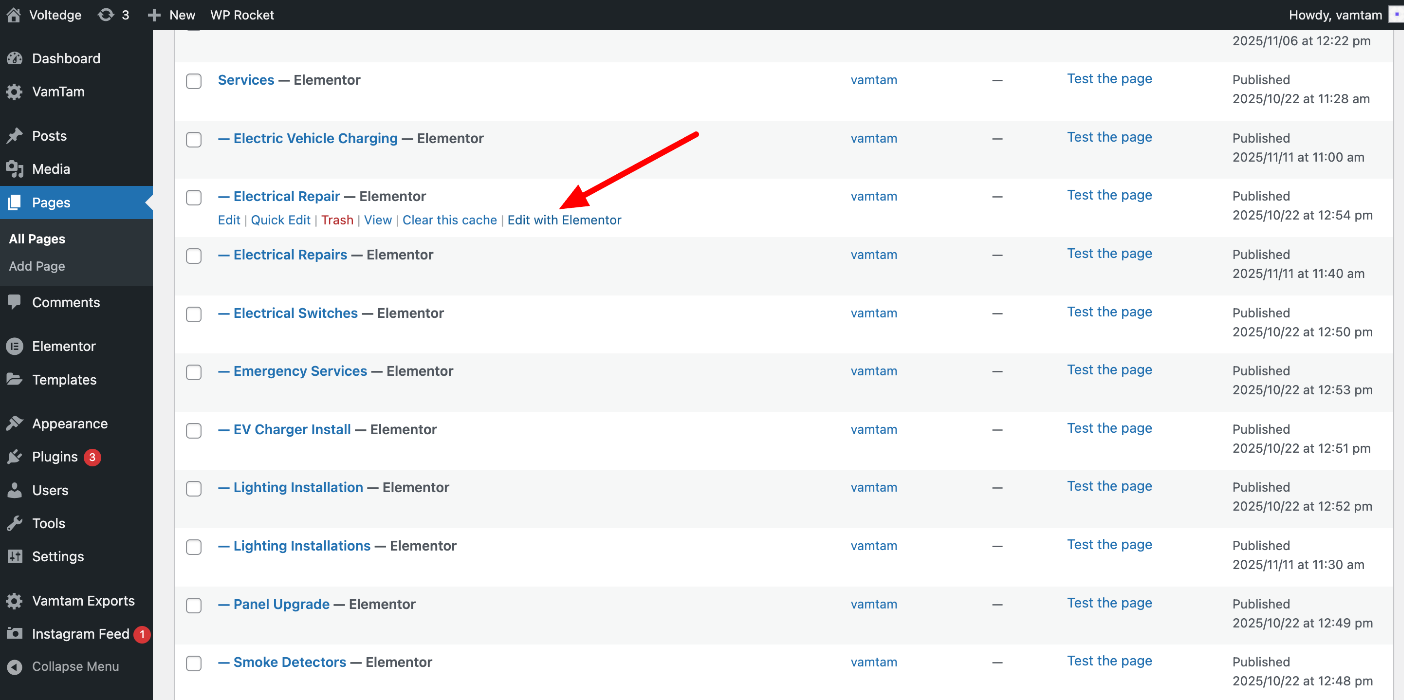Click the Templates menu label
1404x700 pixels.
point(64,379)
